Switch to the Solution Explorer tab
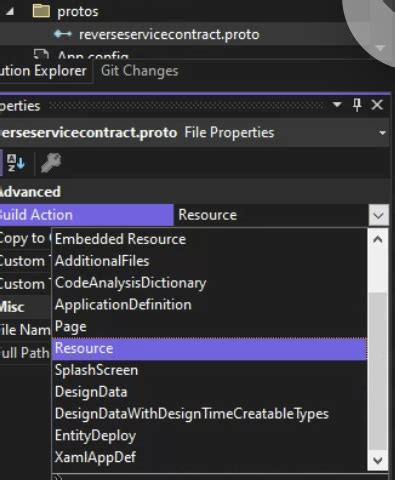 [x=43, y=71]
